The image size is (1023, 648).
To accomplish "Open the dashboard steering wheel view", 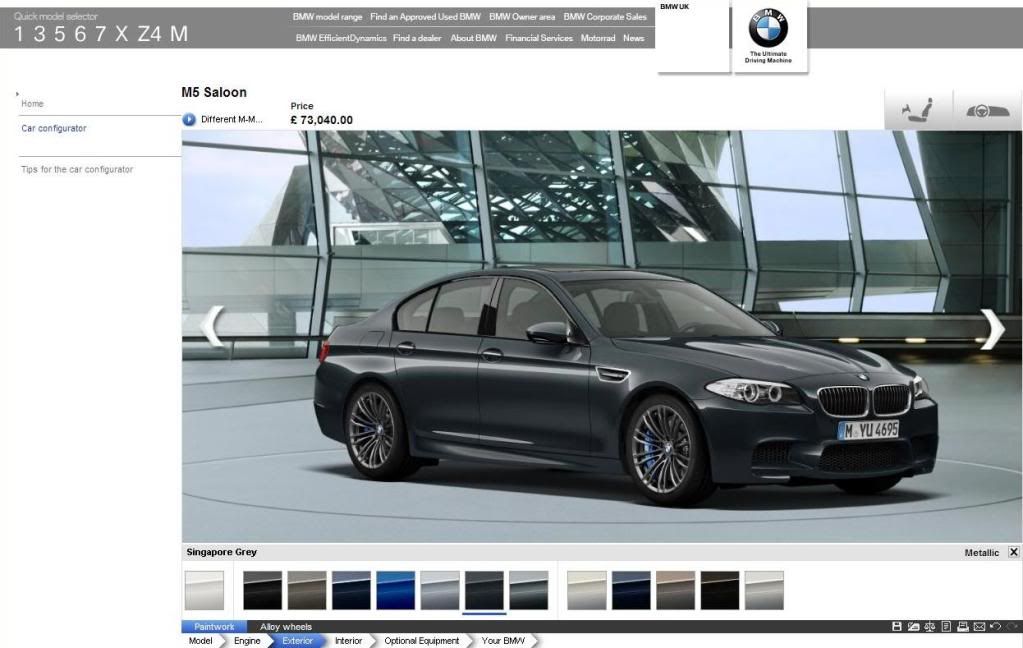I will pos(986,110).
